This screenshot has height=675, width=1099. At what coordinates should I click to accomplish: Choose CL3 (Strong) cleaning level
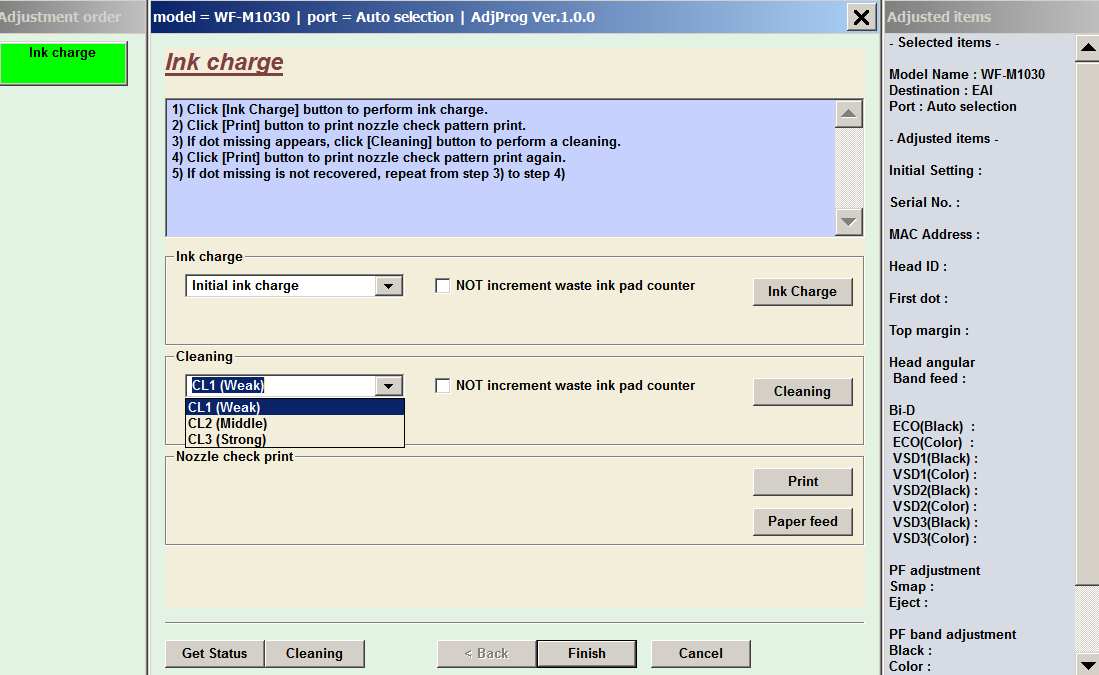point(294,439)
